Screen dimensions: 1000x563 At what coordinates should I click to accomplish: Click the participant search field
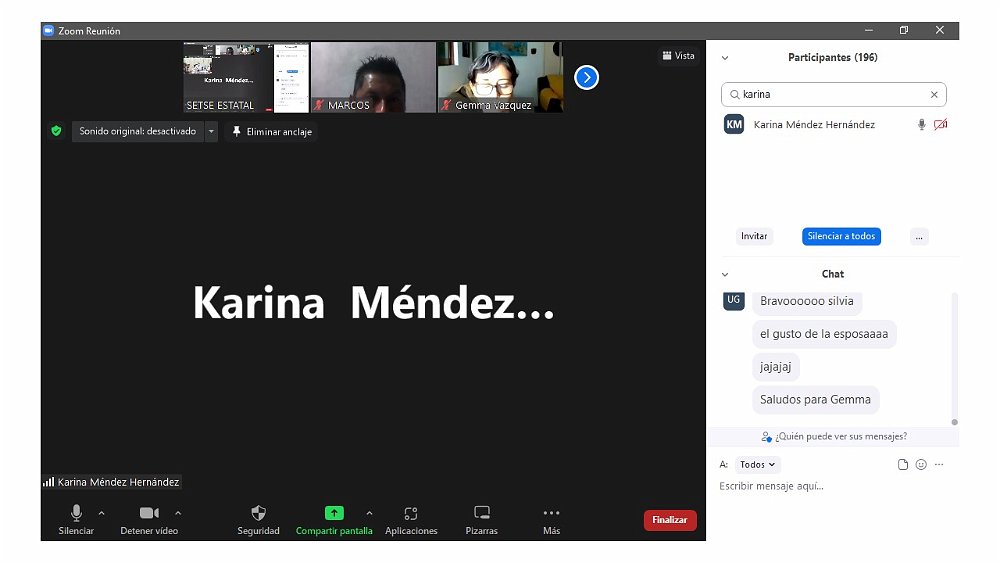(833, 95)
